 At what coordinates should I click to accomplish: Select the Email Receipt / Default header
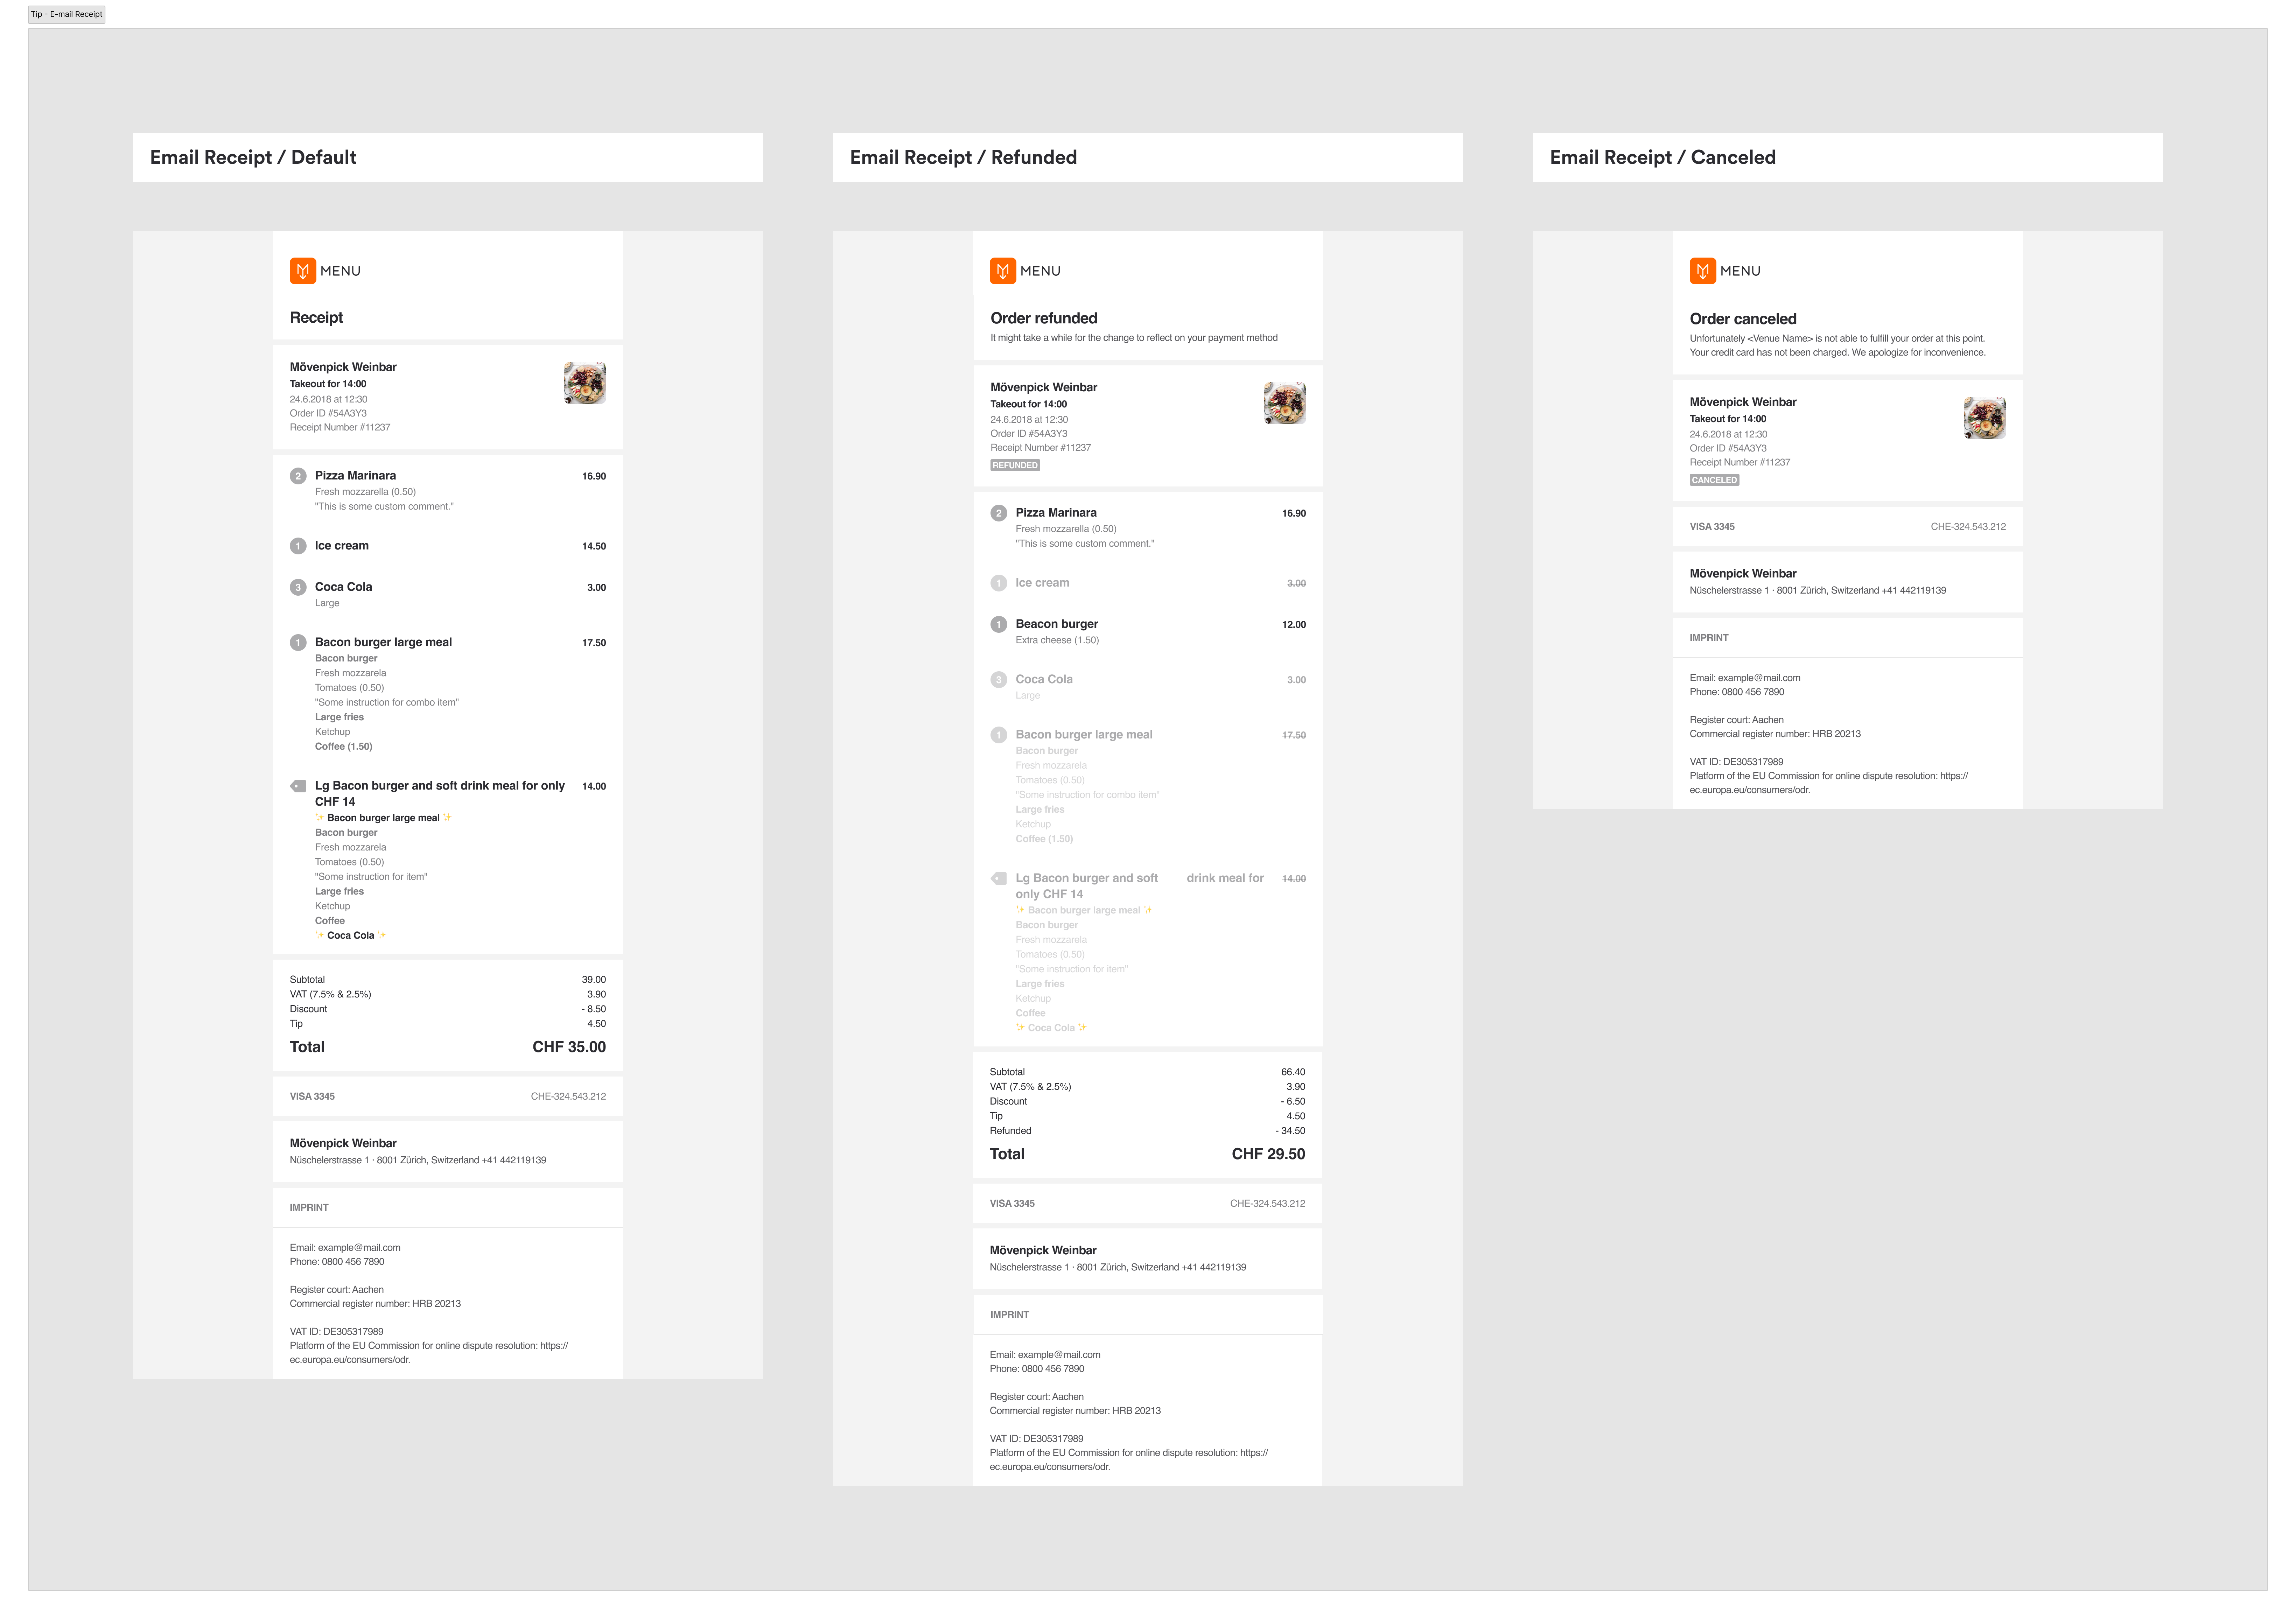[253, 157]
